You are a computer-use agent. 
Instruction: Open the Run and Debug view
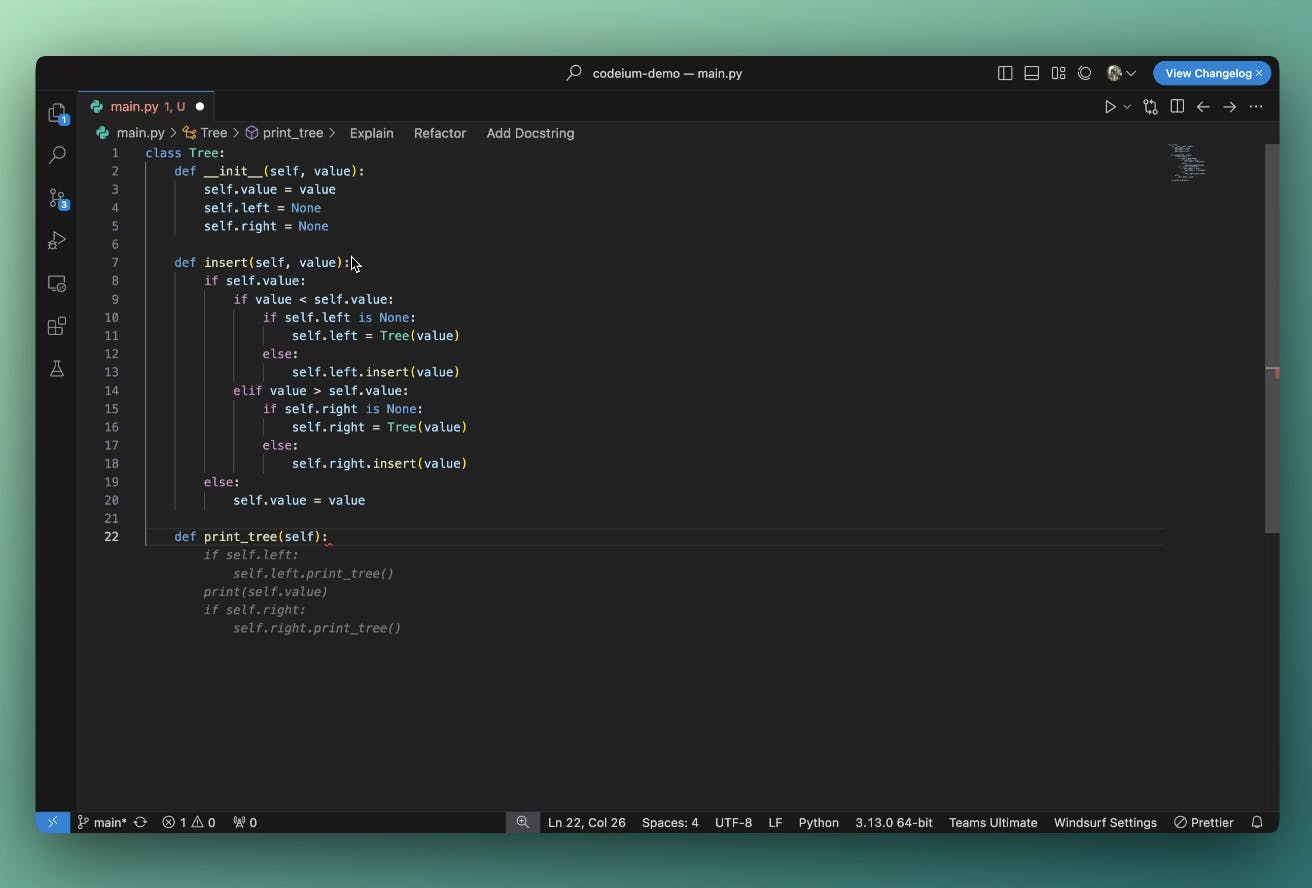pyautogui.click(x=57, y=241)
